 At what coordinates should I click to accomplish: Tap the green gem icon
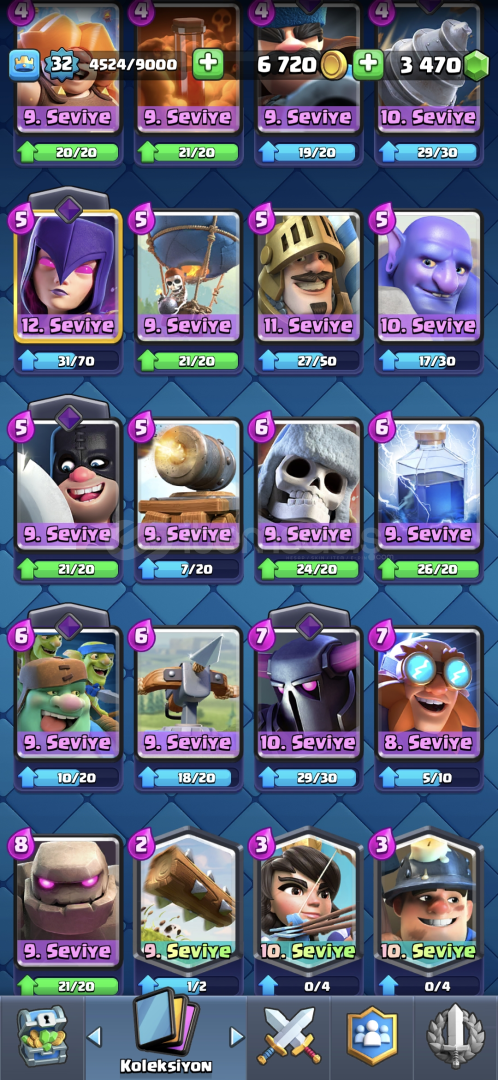click(x=475, y=65)
